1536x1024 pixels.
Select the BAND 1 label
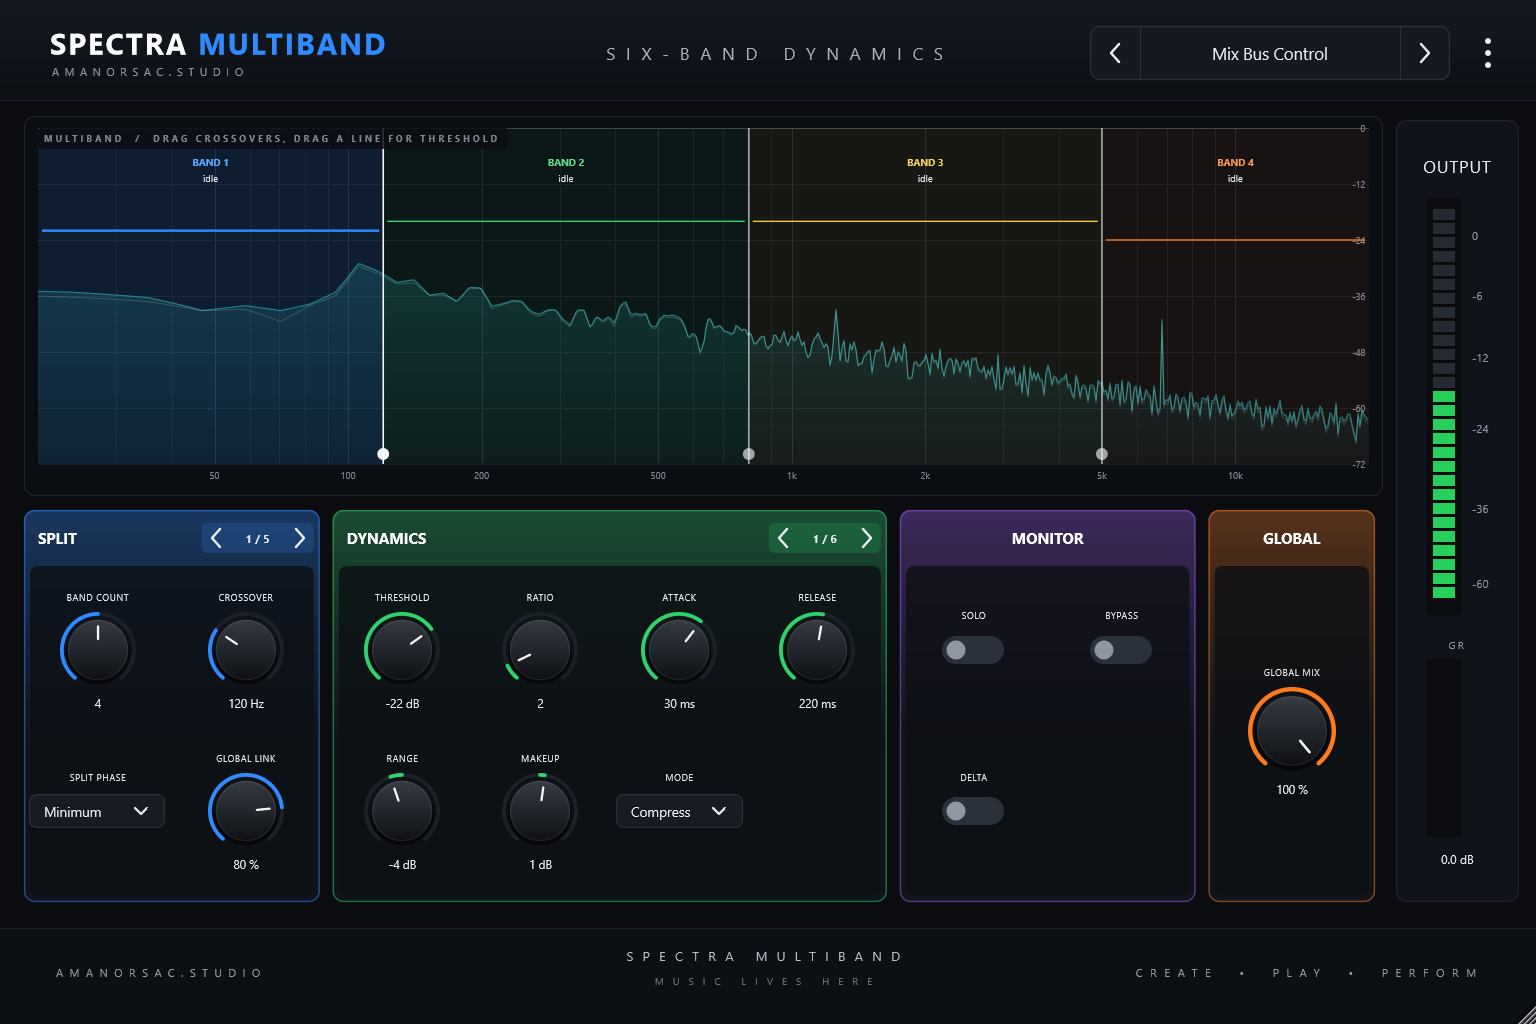coord(210,162)
